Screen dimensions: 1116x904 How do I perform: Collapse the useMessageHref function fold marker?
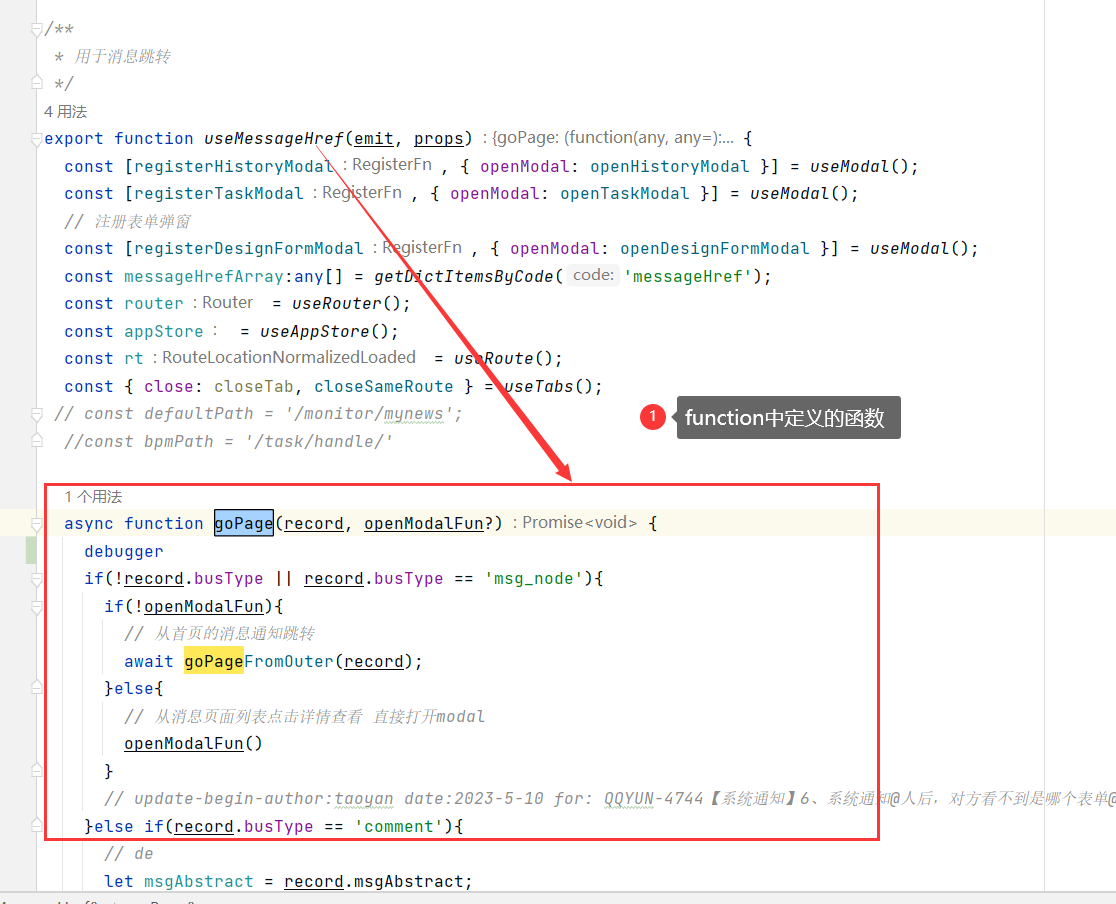[37, 139]
